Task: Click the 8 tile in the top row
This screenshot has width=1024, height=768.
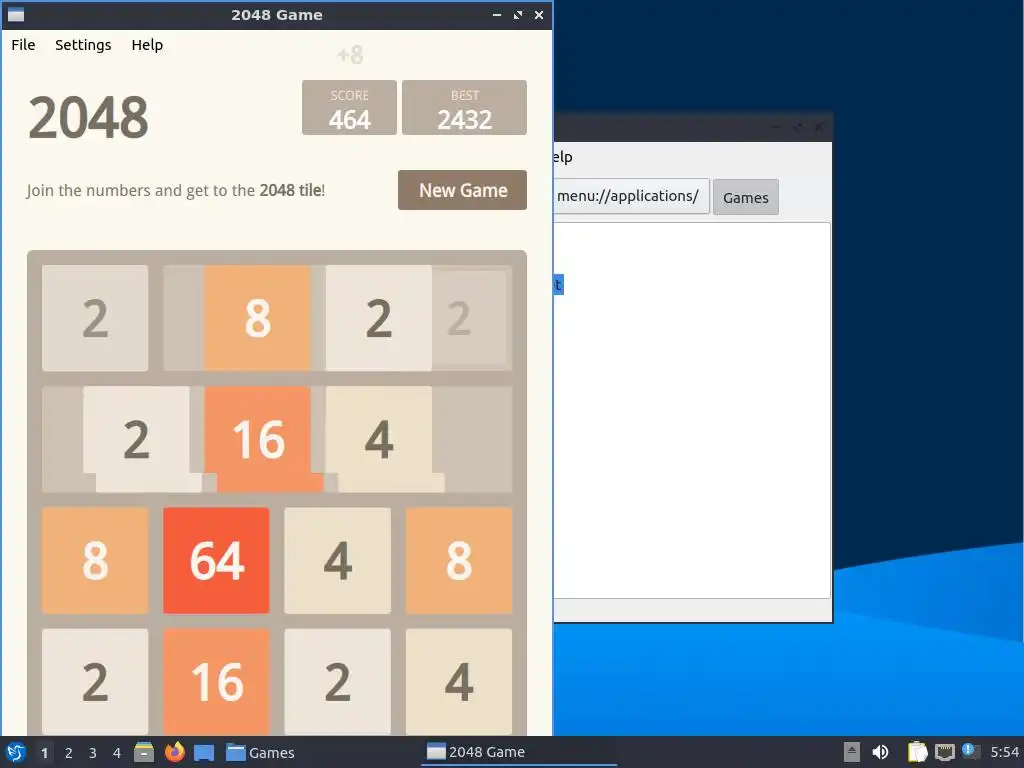Action: [x=257, y=318]
